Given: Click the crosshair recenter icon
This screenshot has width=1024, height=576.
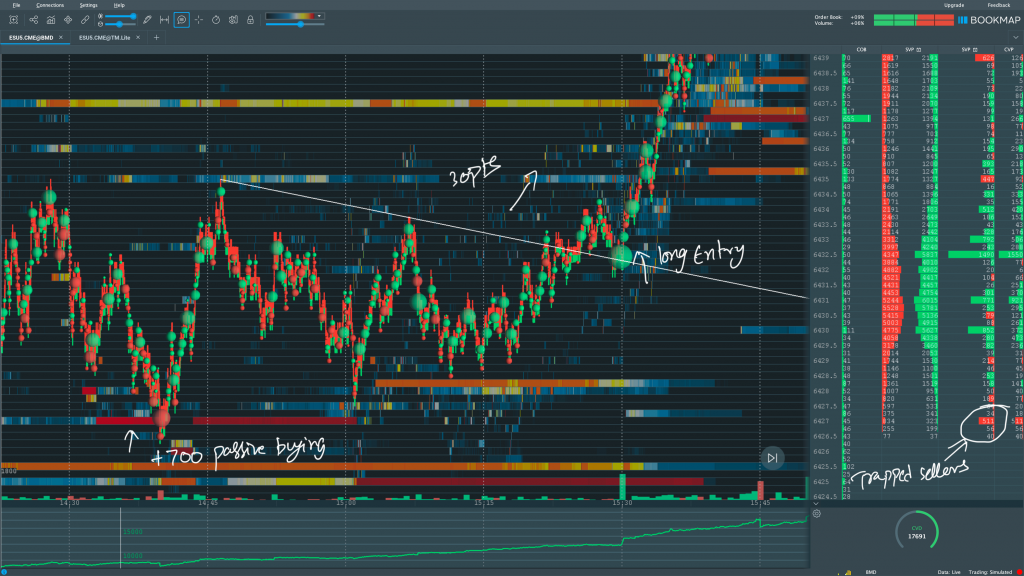Looking at the screenshot, I should tap(198, 19).
